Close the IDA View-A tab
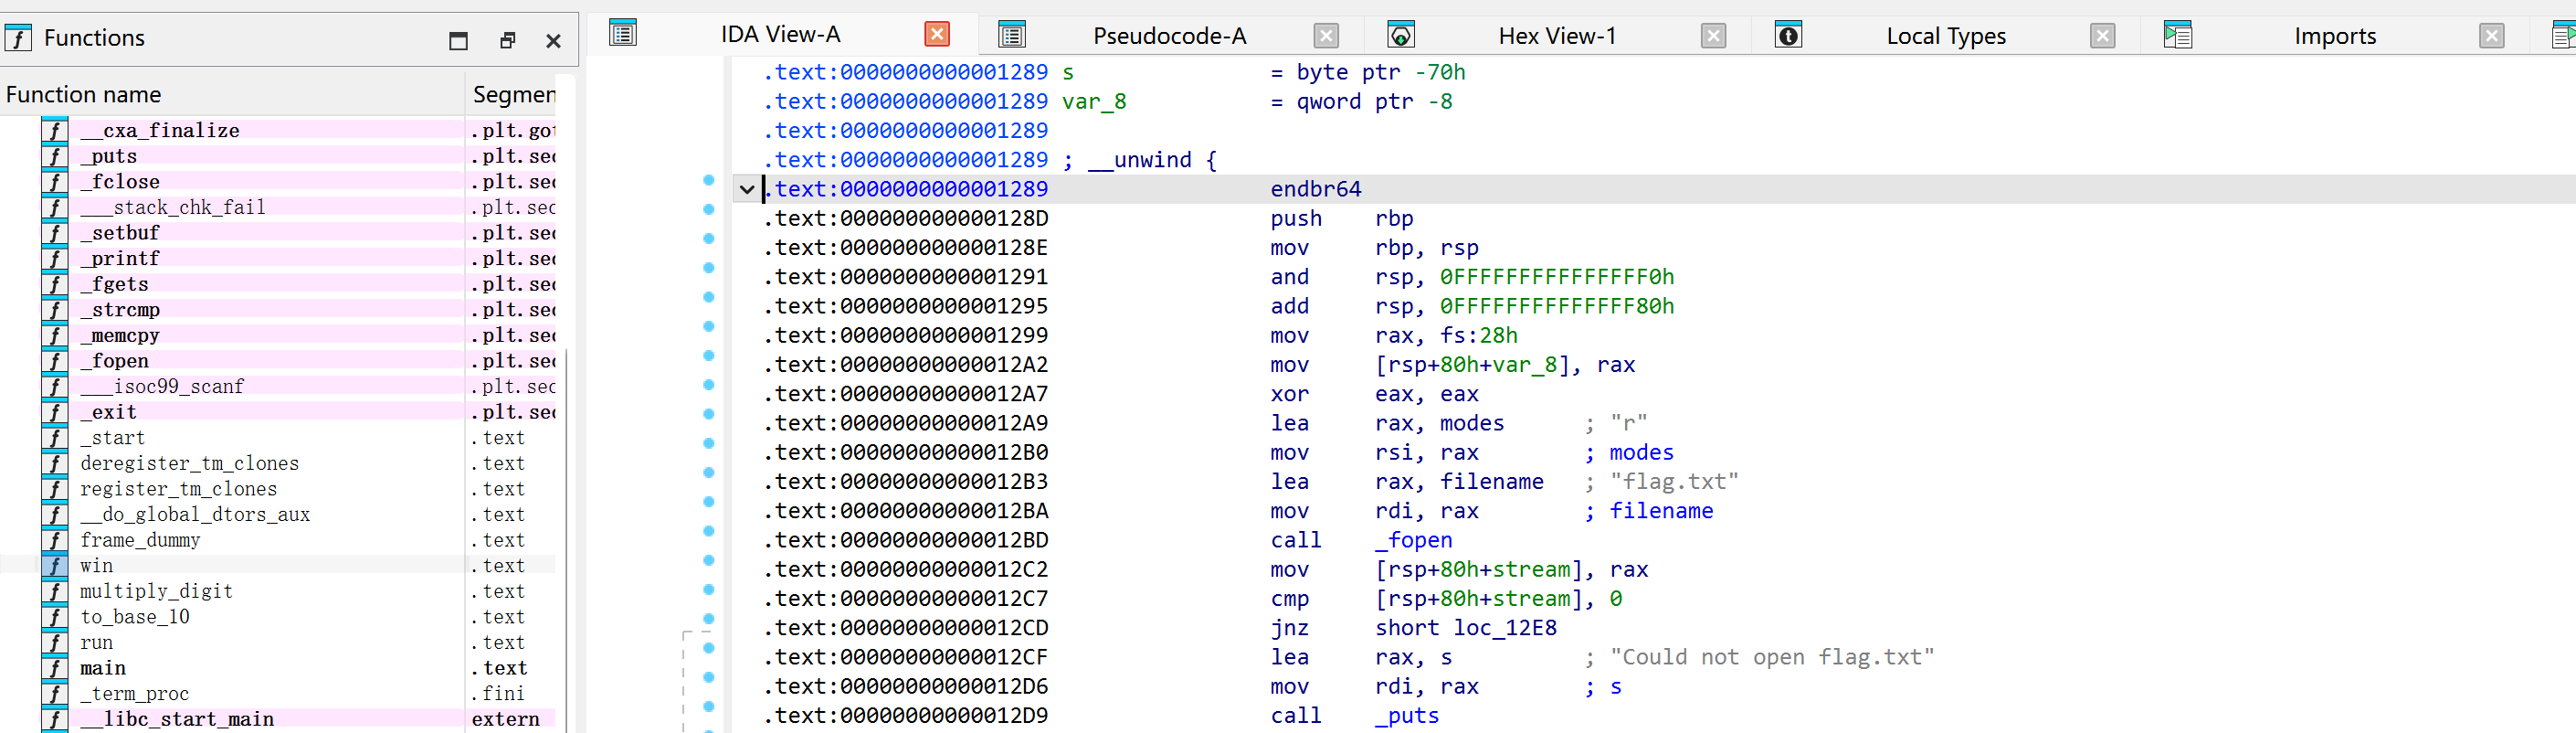The image size is (2576, 733). [x=937, y=35]
